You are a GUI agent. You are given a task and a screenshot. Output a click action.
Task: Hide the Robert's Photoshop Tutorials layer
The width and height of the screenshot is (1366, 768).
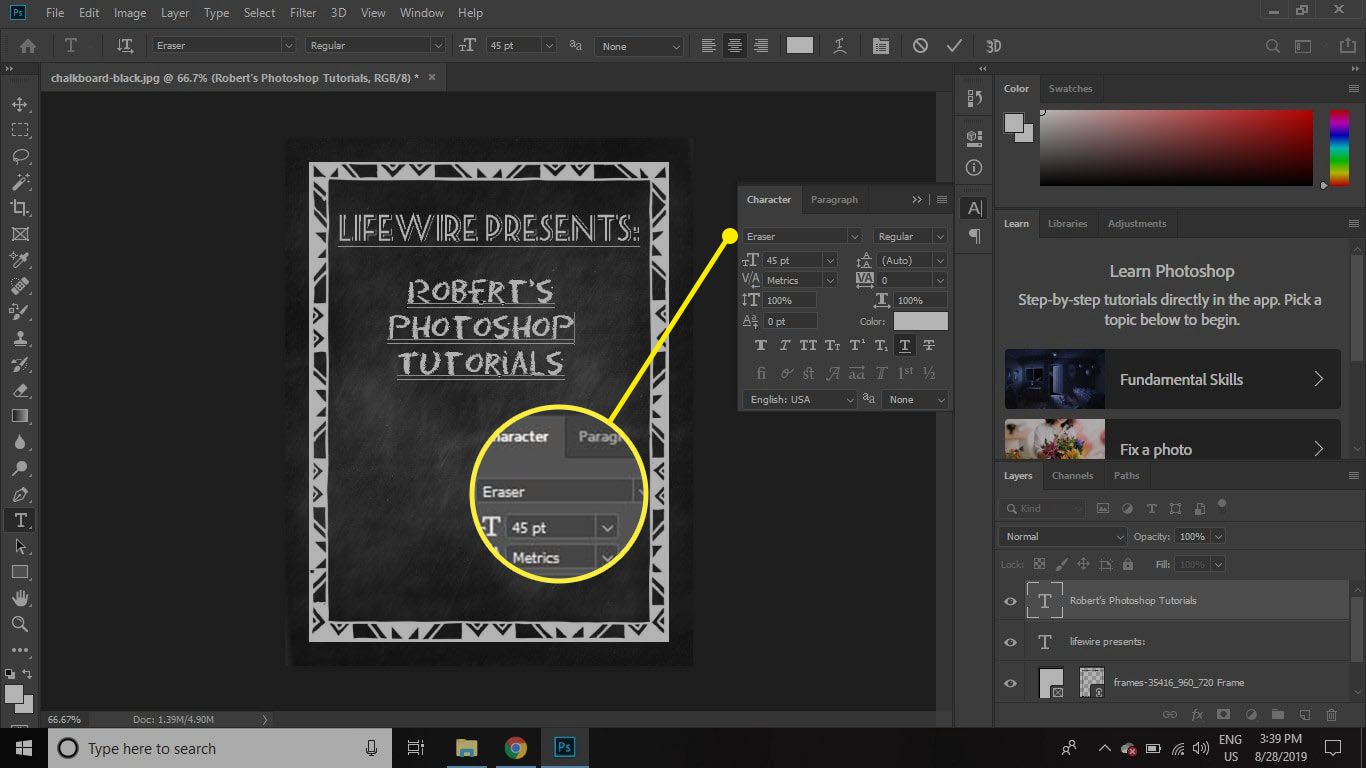(x=1010, y=601)
